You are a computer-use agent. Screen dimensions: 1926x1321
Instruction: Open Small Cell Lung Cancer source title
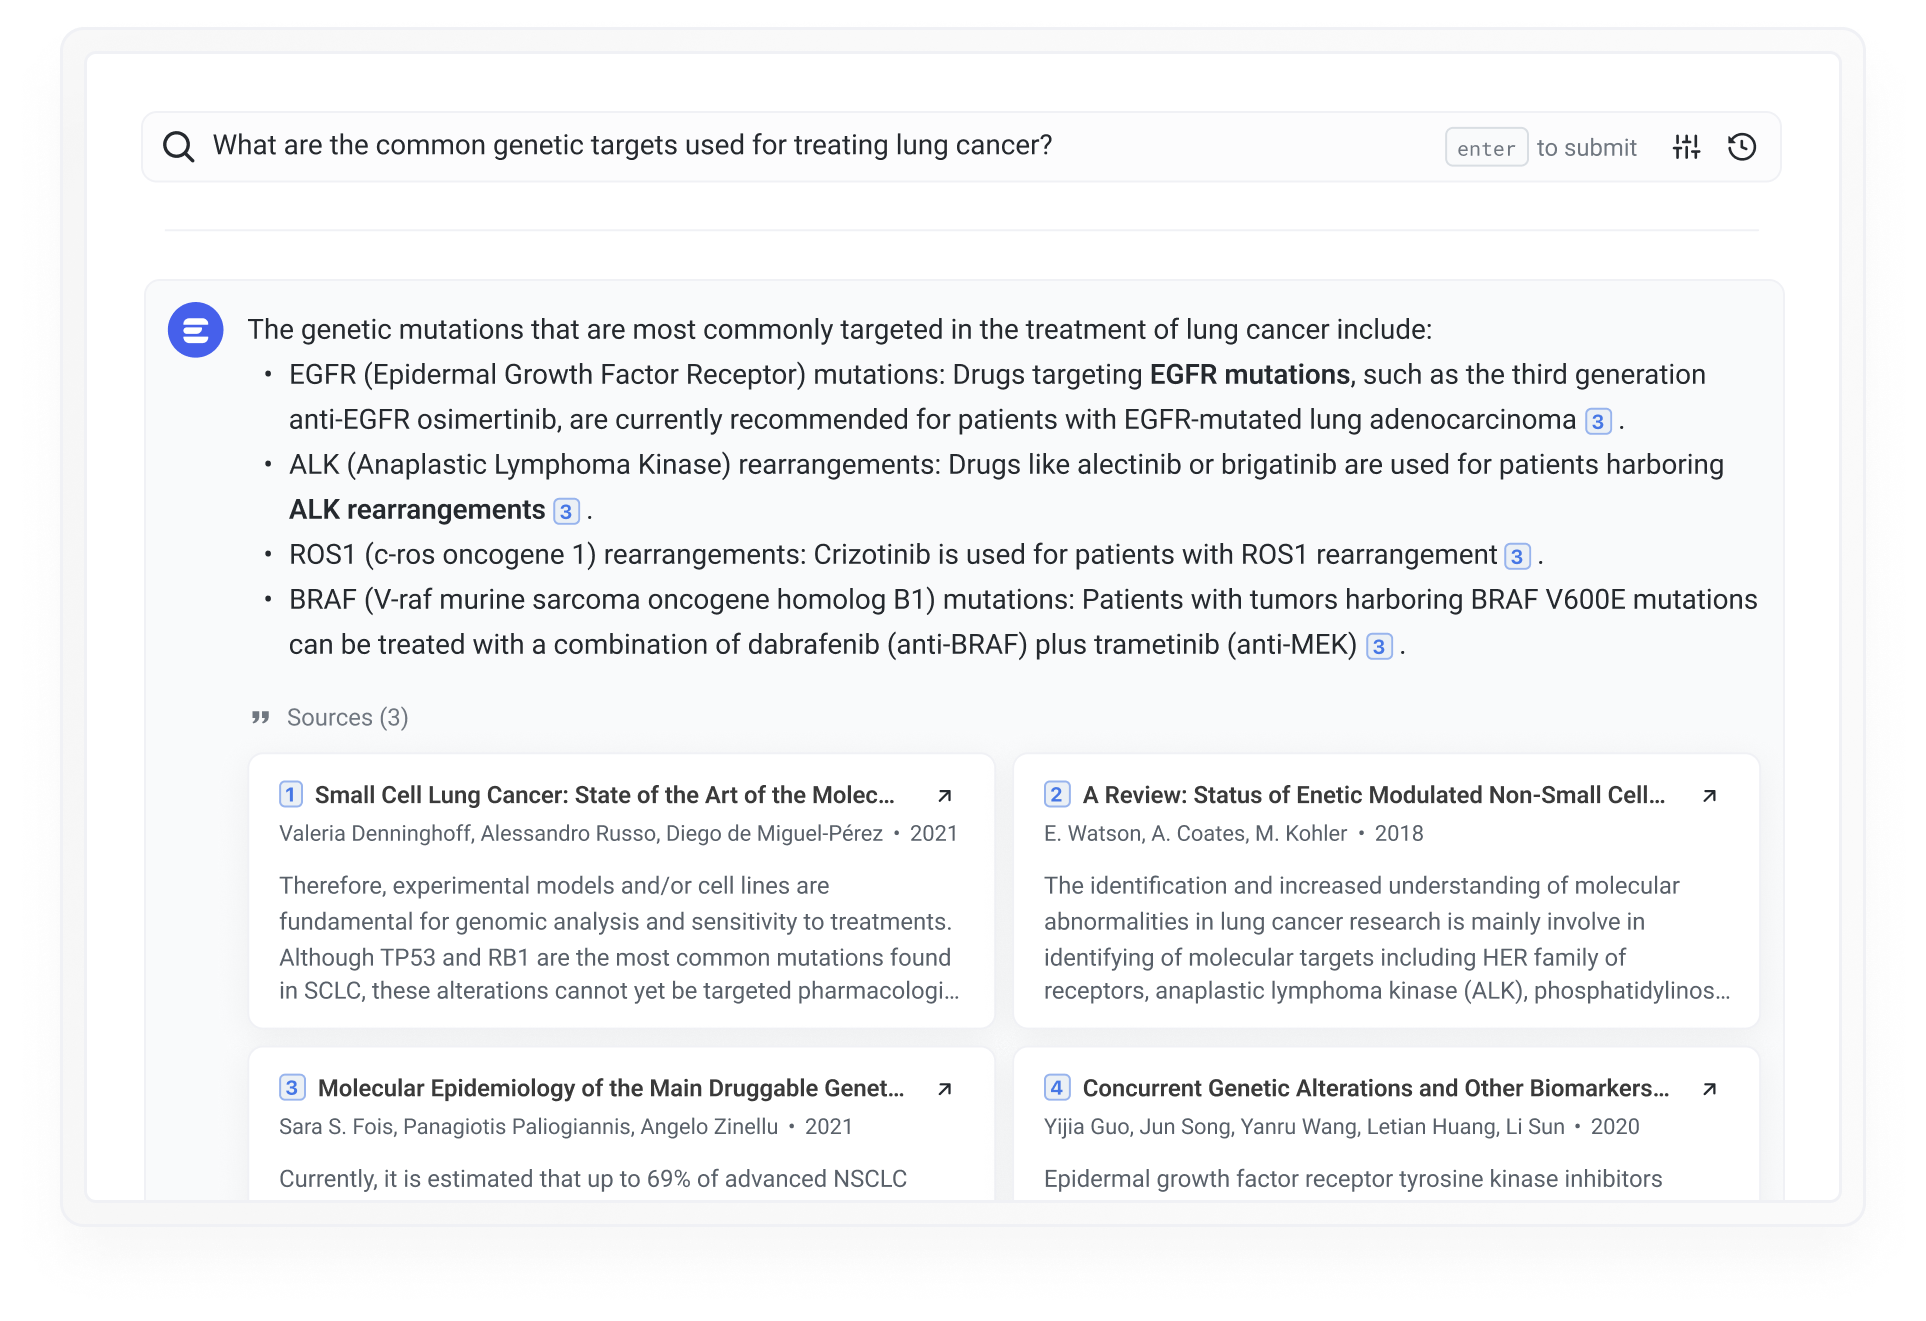point(604,795)
